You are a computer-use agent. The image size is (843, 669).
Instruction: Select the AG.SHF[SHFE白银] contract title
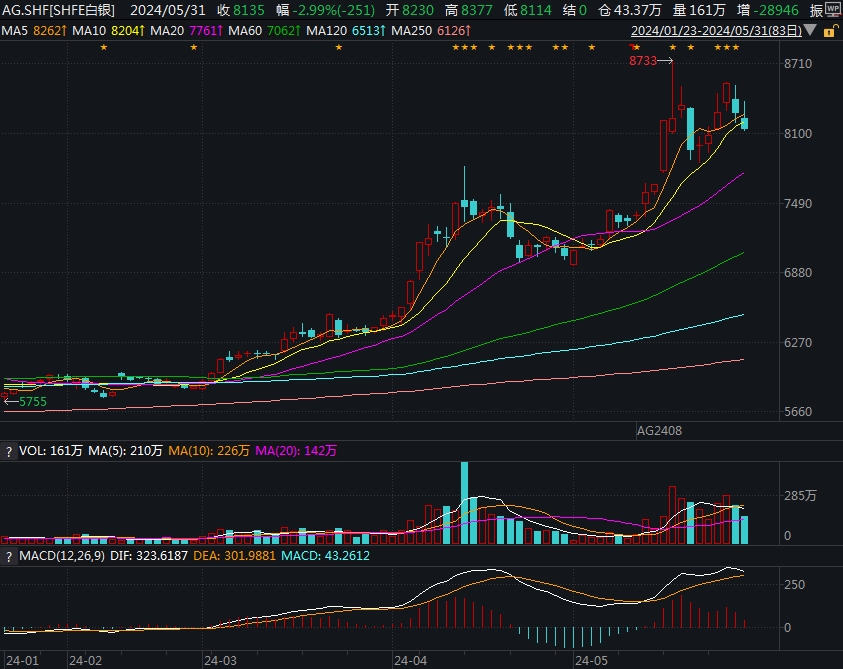coord(59,10)
